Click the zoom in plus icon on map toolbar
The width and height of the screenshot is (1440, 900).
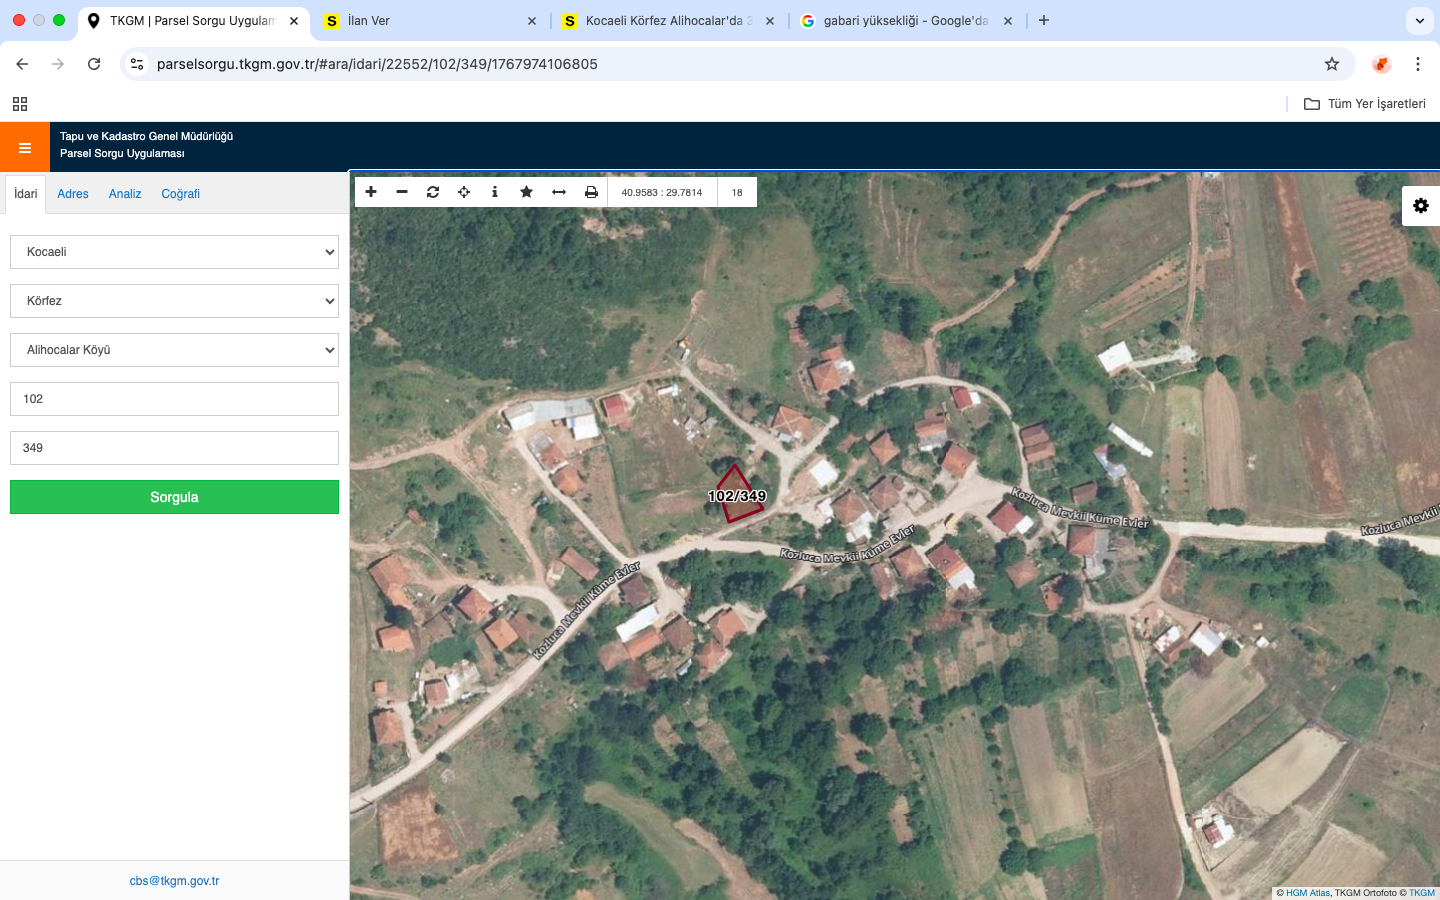(371, 192)
